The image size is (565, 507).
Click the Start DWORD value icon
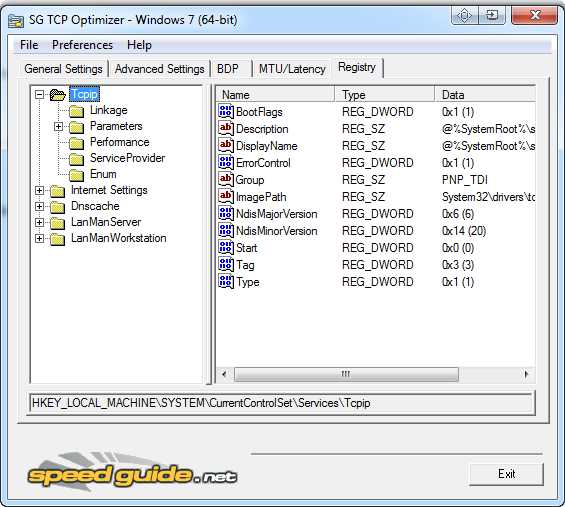click(x=226, y=247)
